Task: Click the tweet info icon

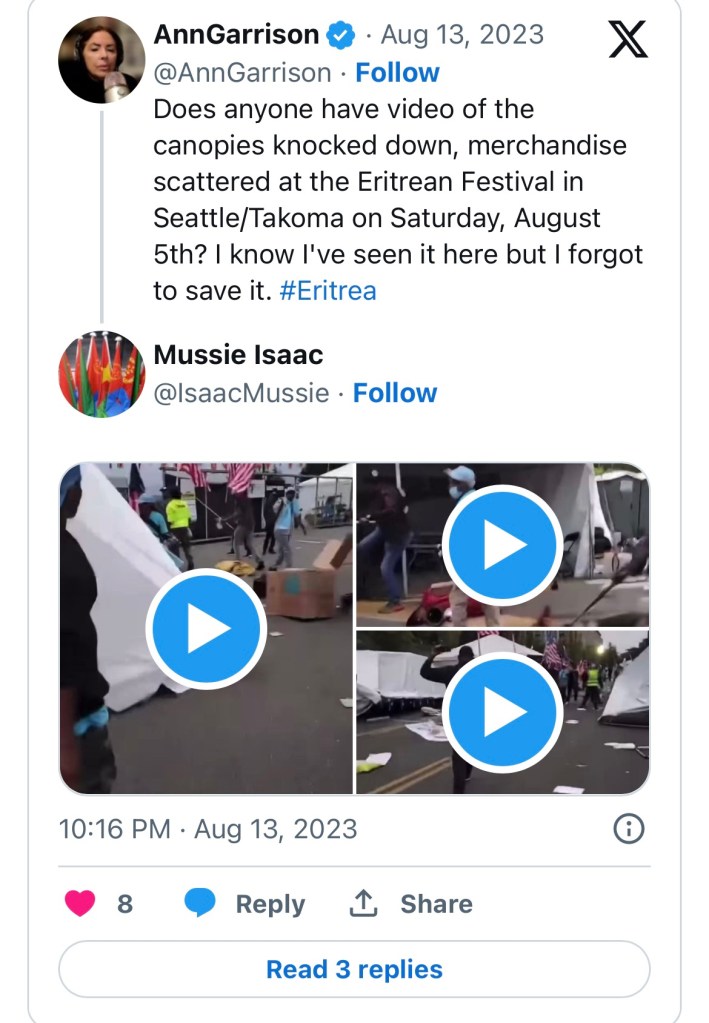Action: pos(628,828)
